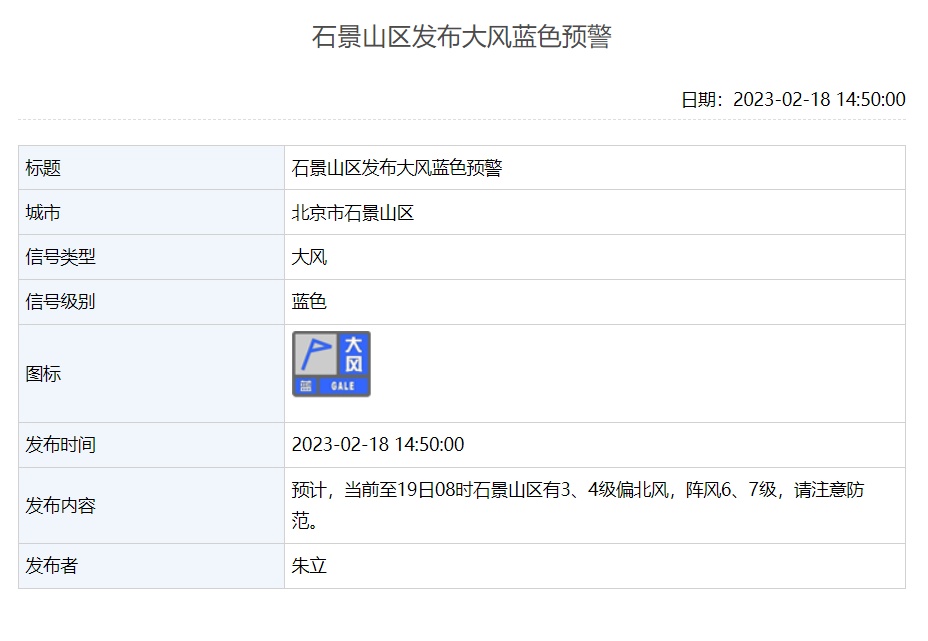Click the flag graphic inside warning icon
Viewport: 928px width, 641px height.
[x=315, y=354]
